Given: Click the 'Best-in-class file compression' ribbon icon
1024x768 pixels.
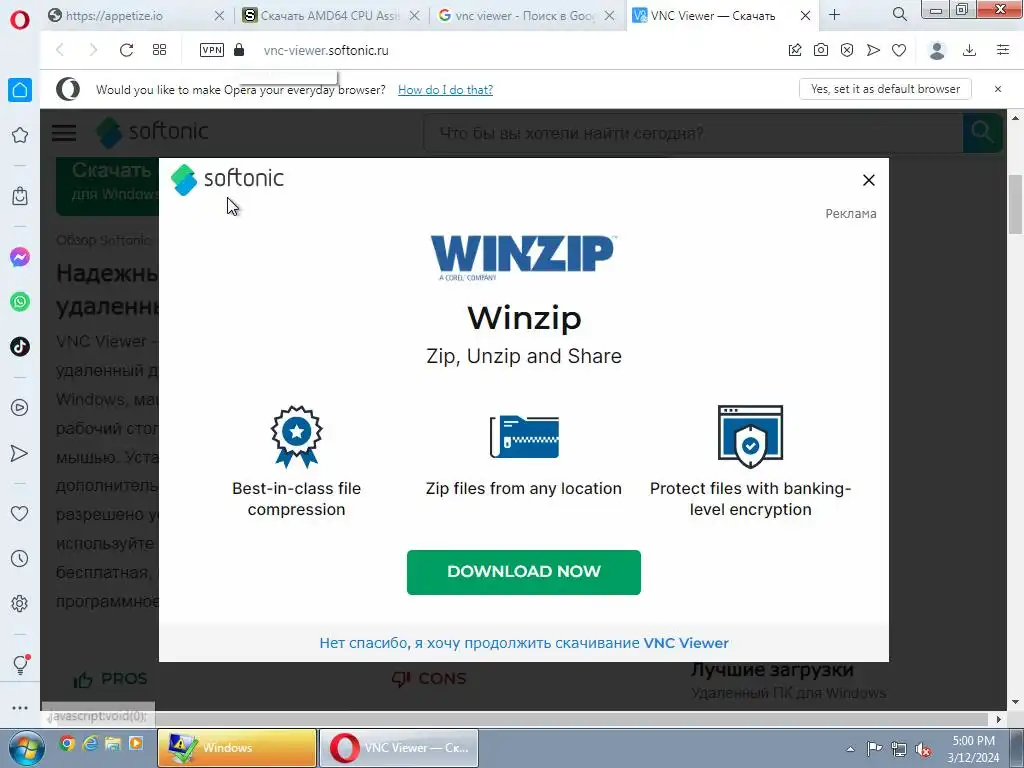Looking at the screenshot, I should tap(296, 436).
